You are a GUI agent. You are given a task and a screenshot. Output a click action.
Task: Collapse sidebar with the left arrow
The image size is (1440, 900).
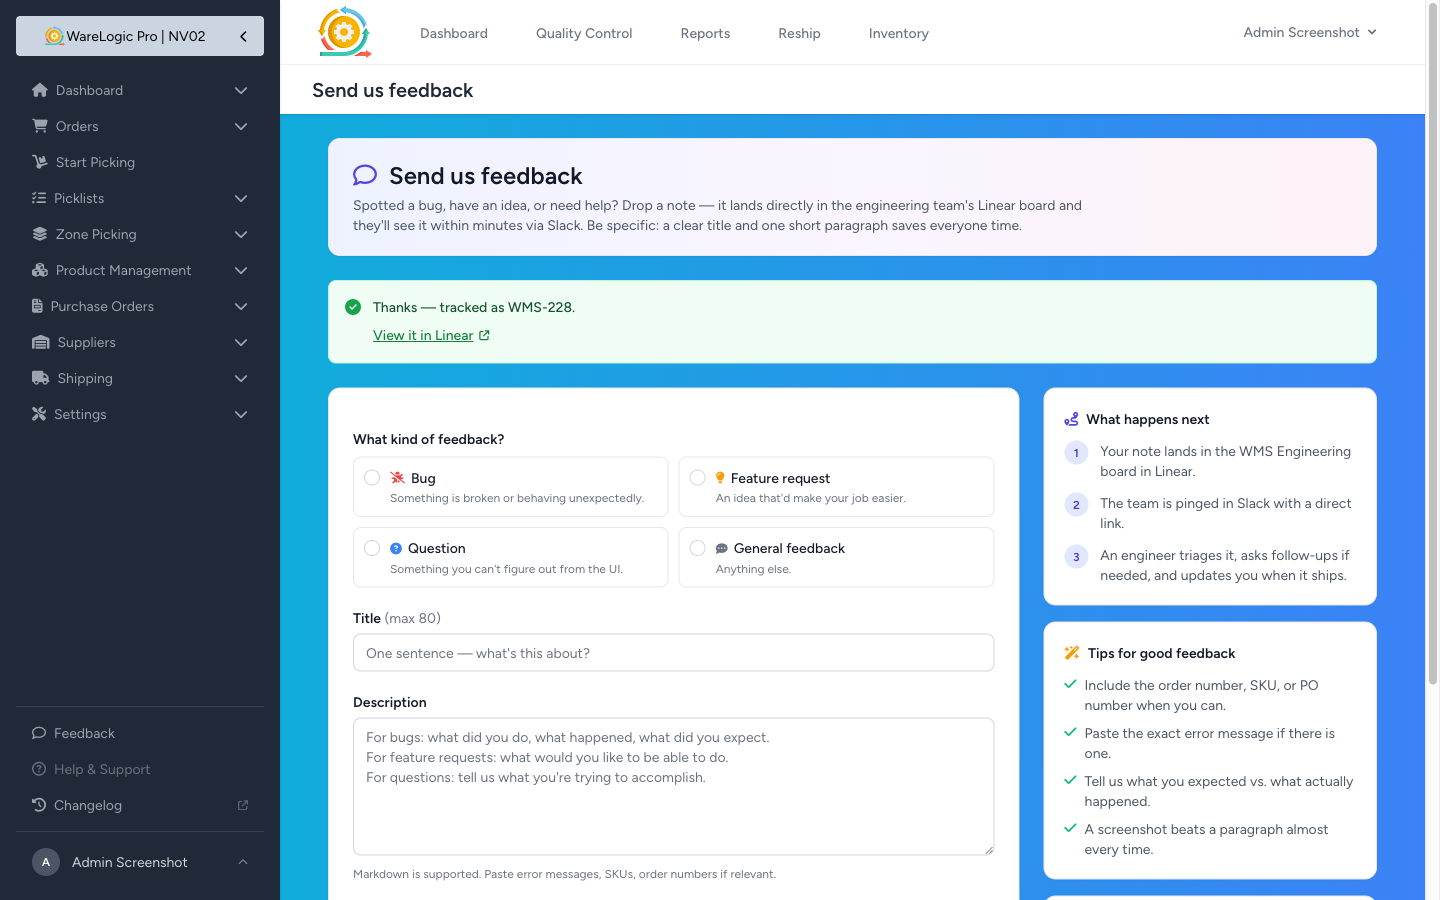(243, 36)
